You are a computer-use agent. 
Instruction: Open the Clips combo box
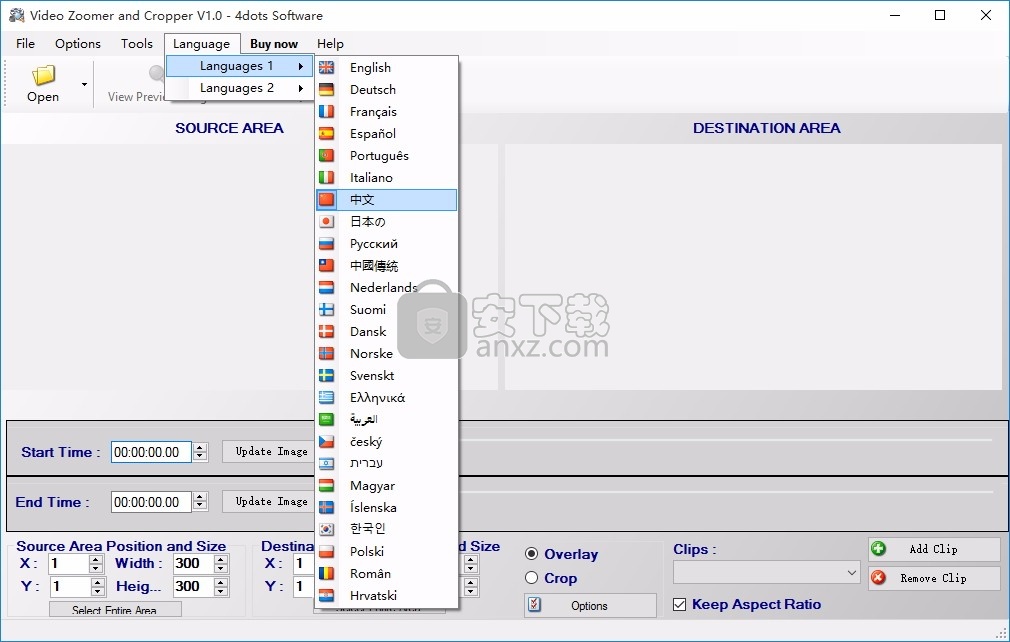click(x=767, y=572)
